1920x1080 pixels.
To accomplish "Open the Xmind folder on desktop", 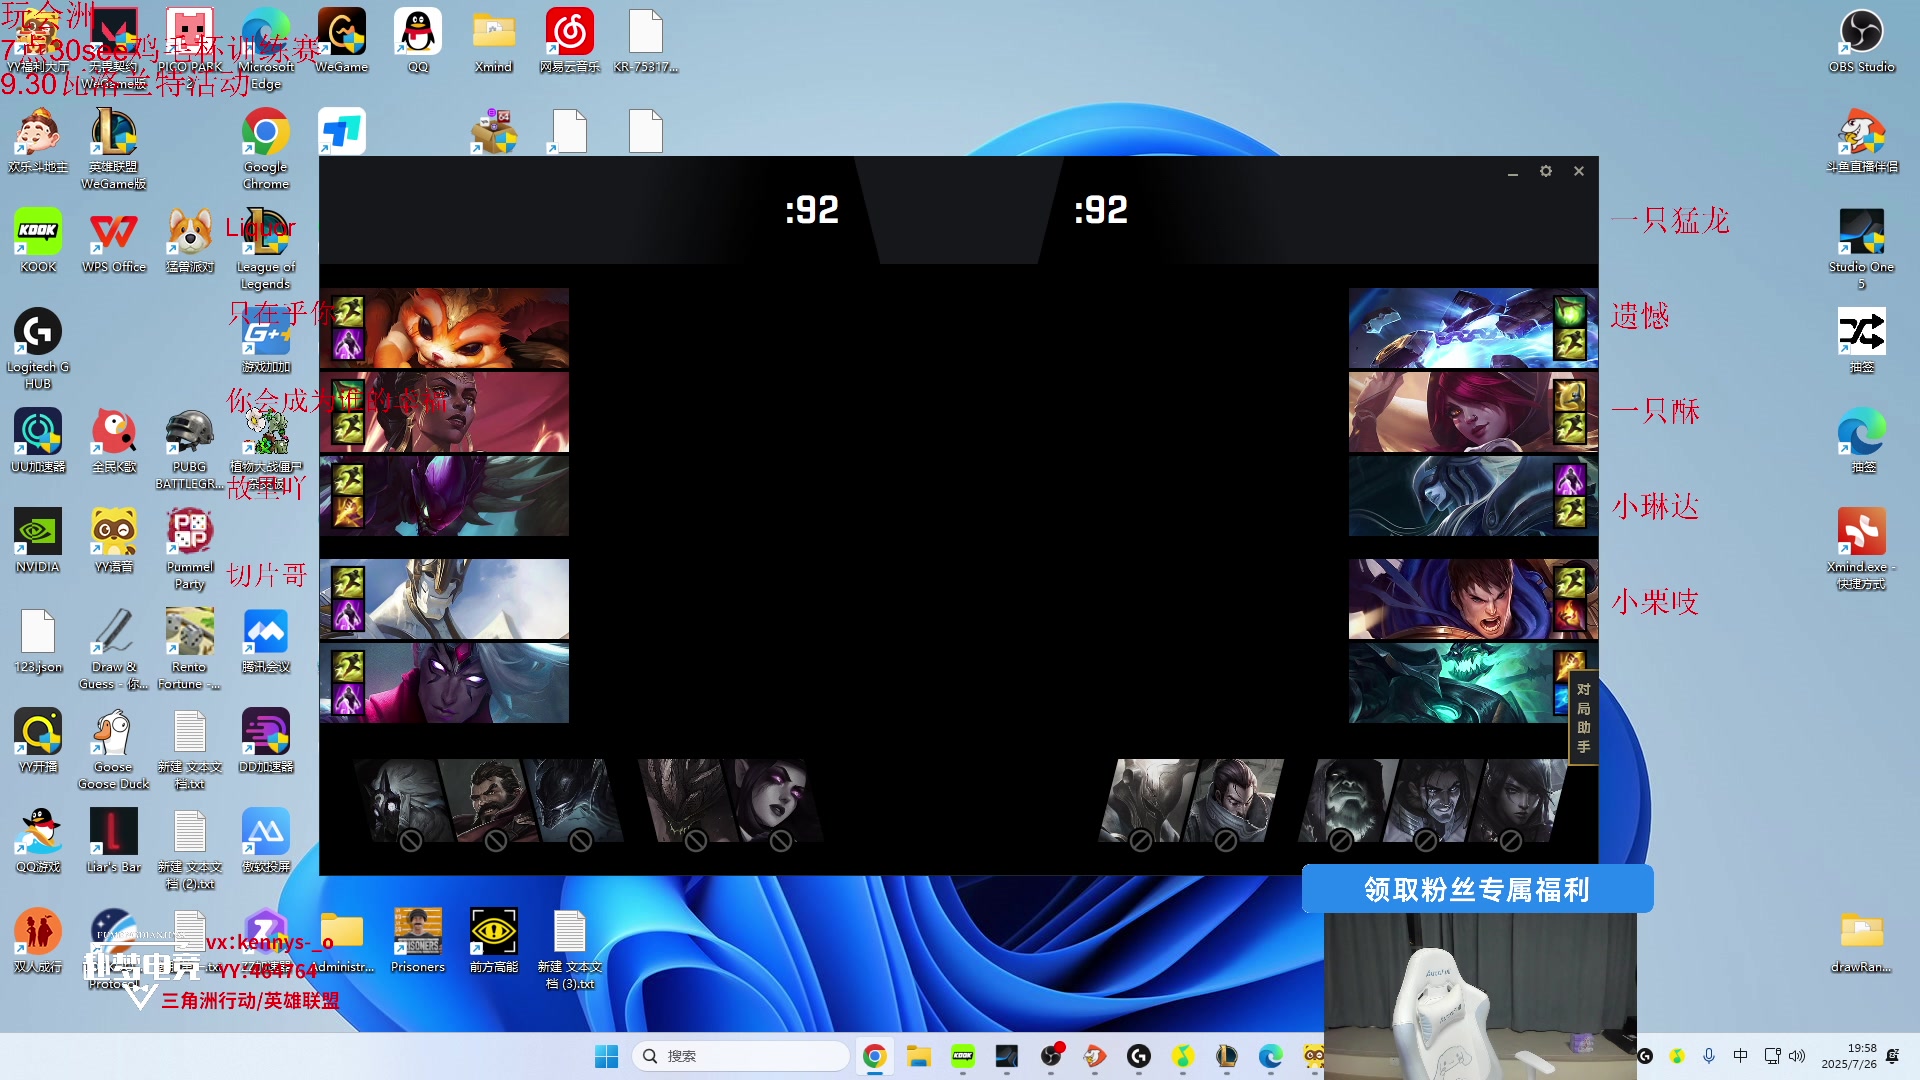I will tap(494, 41).
